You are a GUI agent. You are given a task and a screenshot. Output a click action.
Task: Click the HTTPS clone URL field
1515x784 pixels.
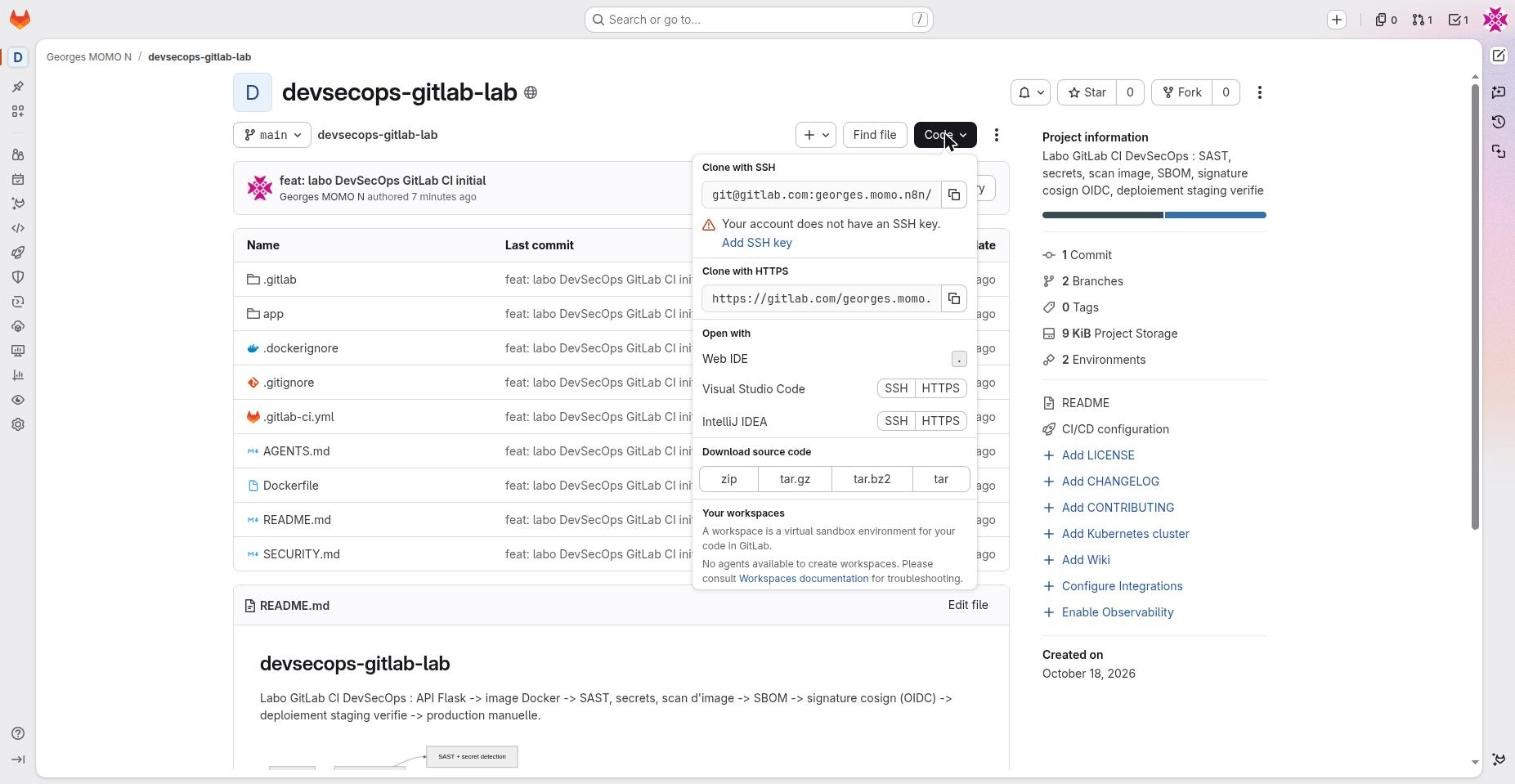pyautogui.click(x=821, y=299)
